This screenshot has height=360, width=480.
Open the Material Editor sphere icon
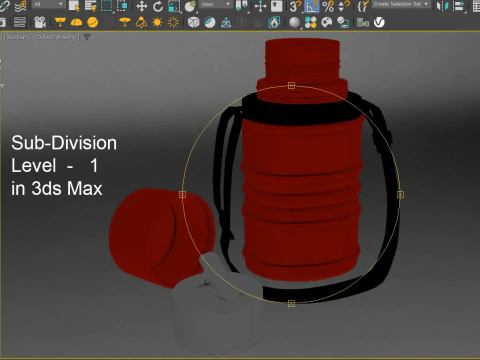click(294, 22)
